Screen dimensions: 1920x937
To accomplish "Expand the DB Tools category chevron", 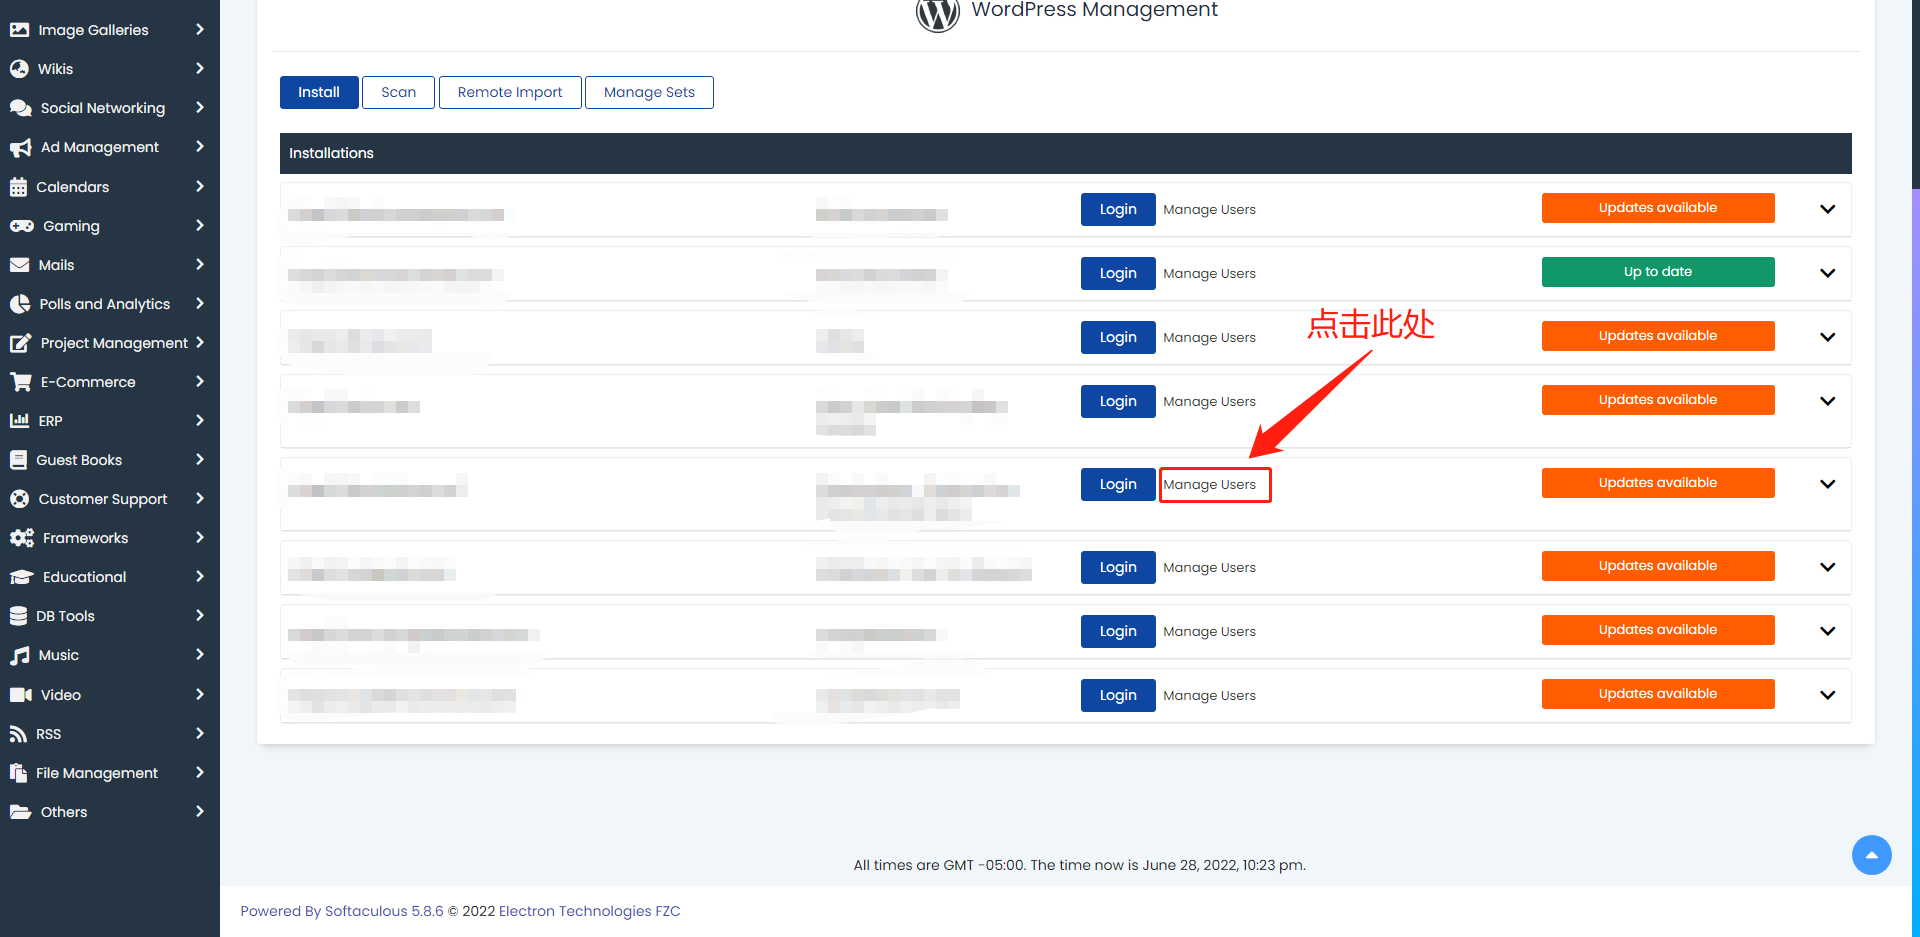I will click(200, 615).
